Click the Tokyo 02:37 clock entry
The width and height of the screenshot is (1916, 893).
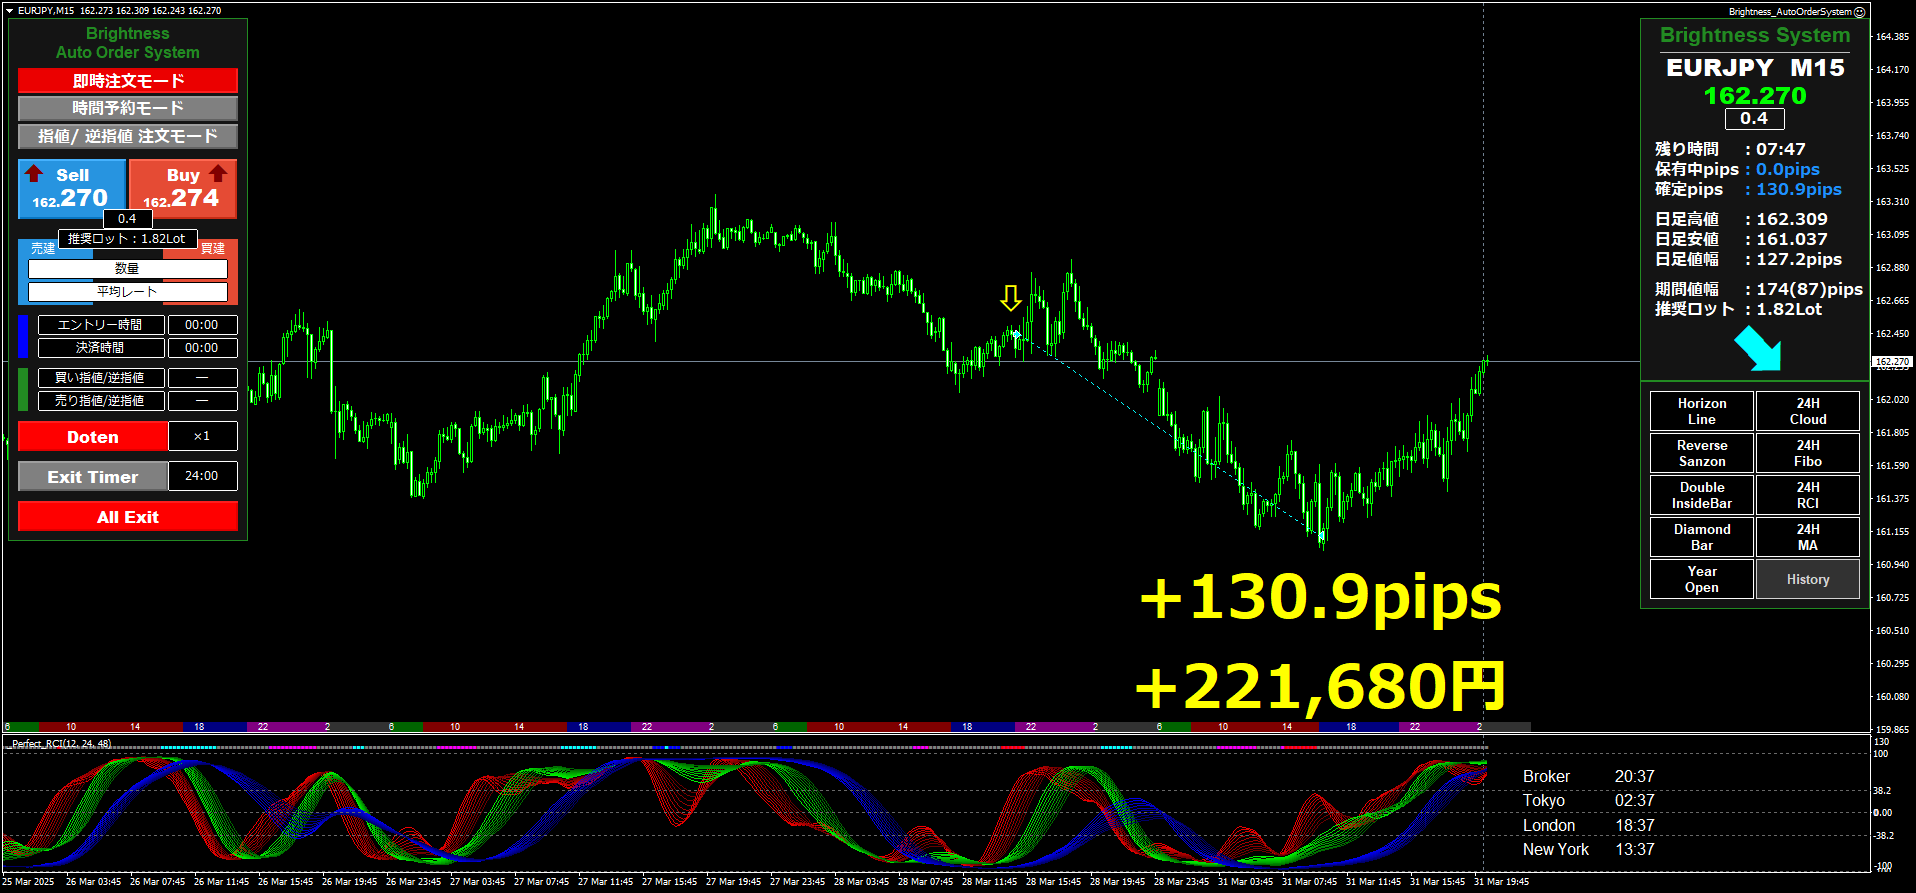click(x=1589, y=801)
